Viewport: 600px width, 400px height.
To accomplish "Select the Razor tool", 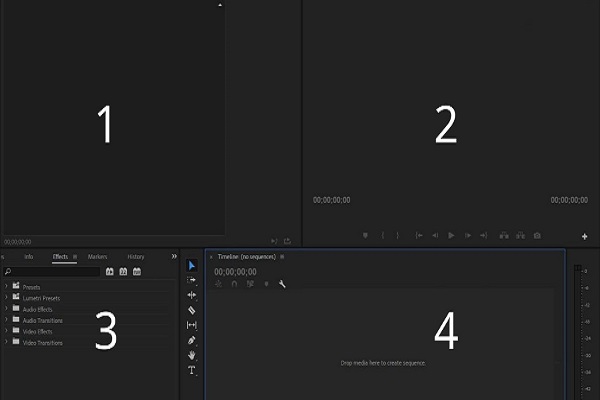I will point(192,310).
